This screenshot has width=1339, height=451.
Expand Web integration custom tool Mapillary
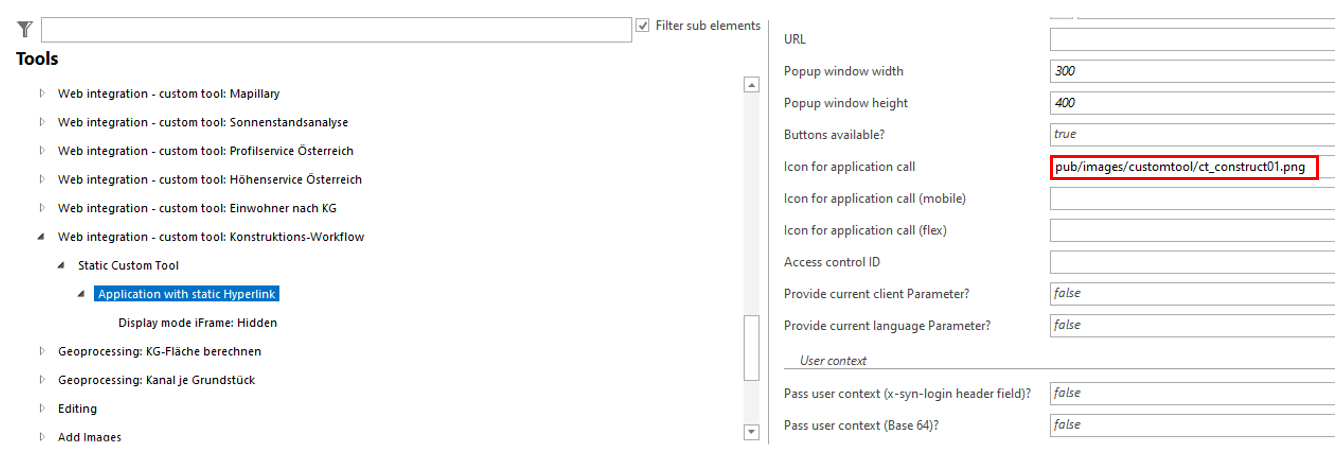pyautogui.click(x=42, y=94)
